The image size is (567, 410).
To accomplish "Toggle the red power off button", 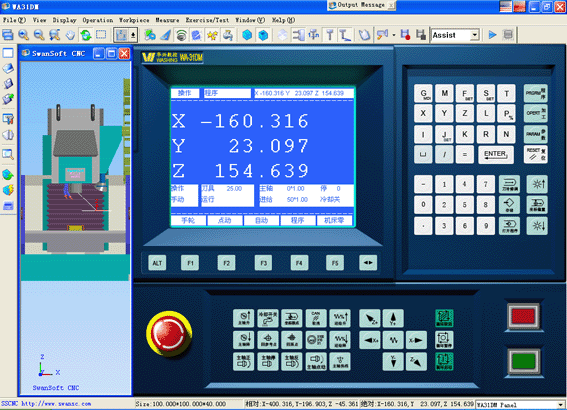I will pyautogui.click(x=523, y=316).
